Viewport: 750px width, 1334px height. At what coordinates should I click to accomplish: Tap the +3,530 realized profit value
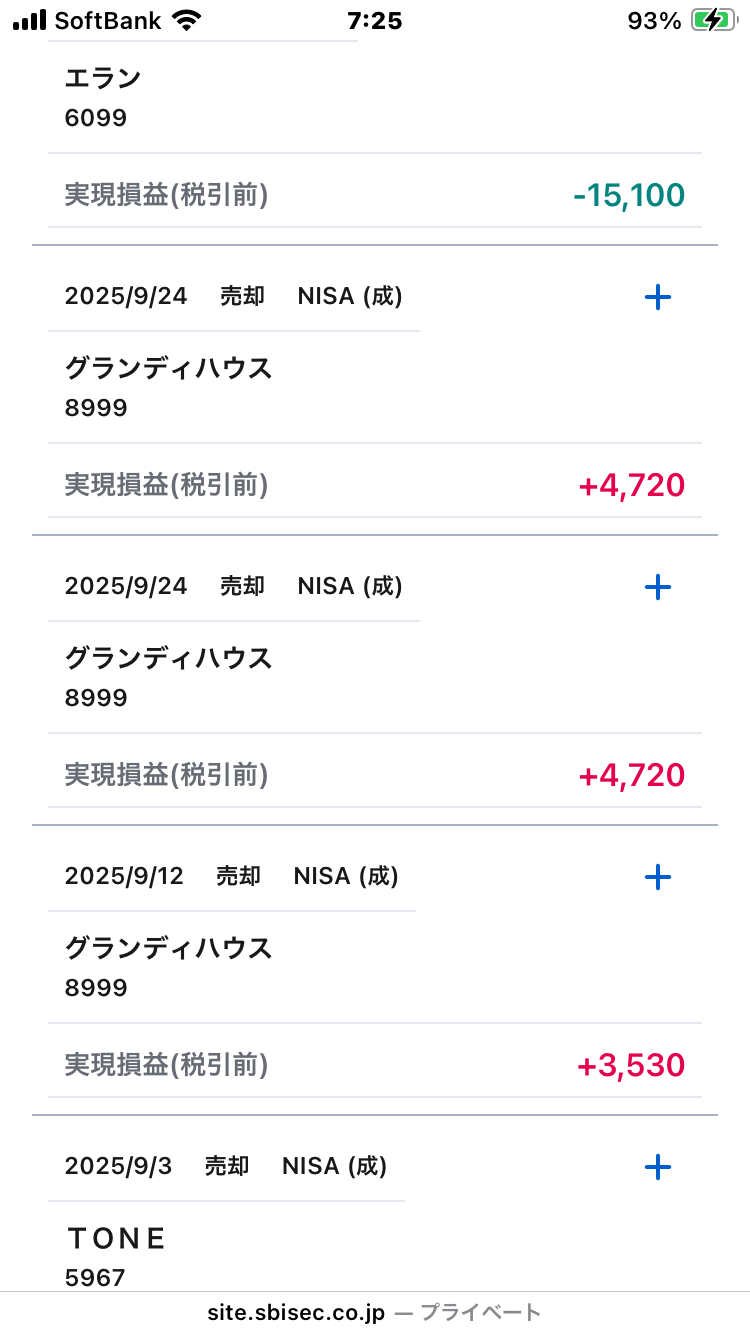(x=631, y=1065)
